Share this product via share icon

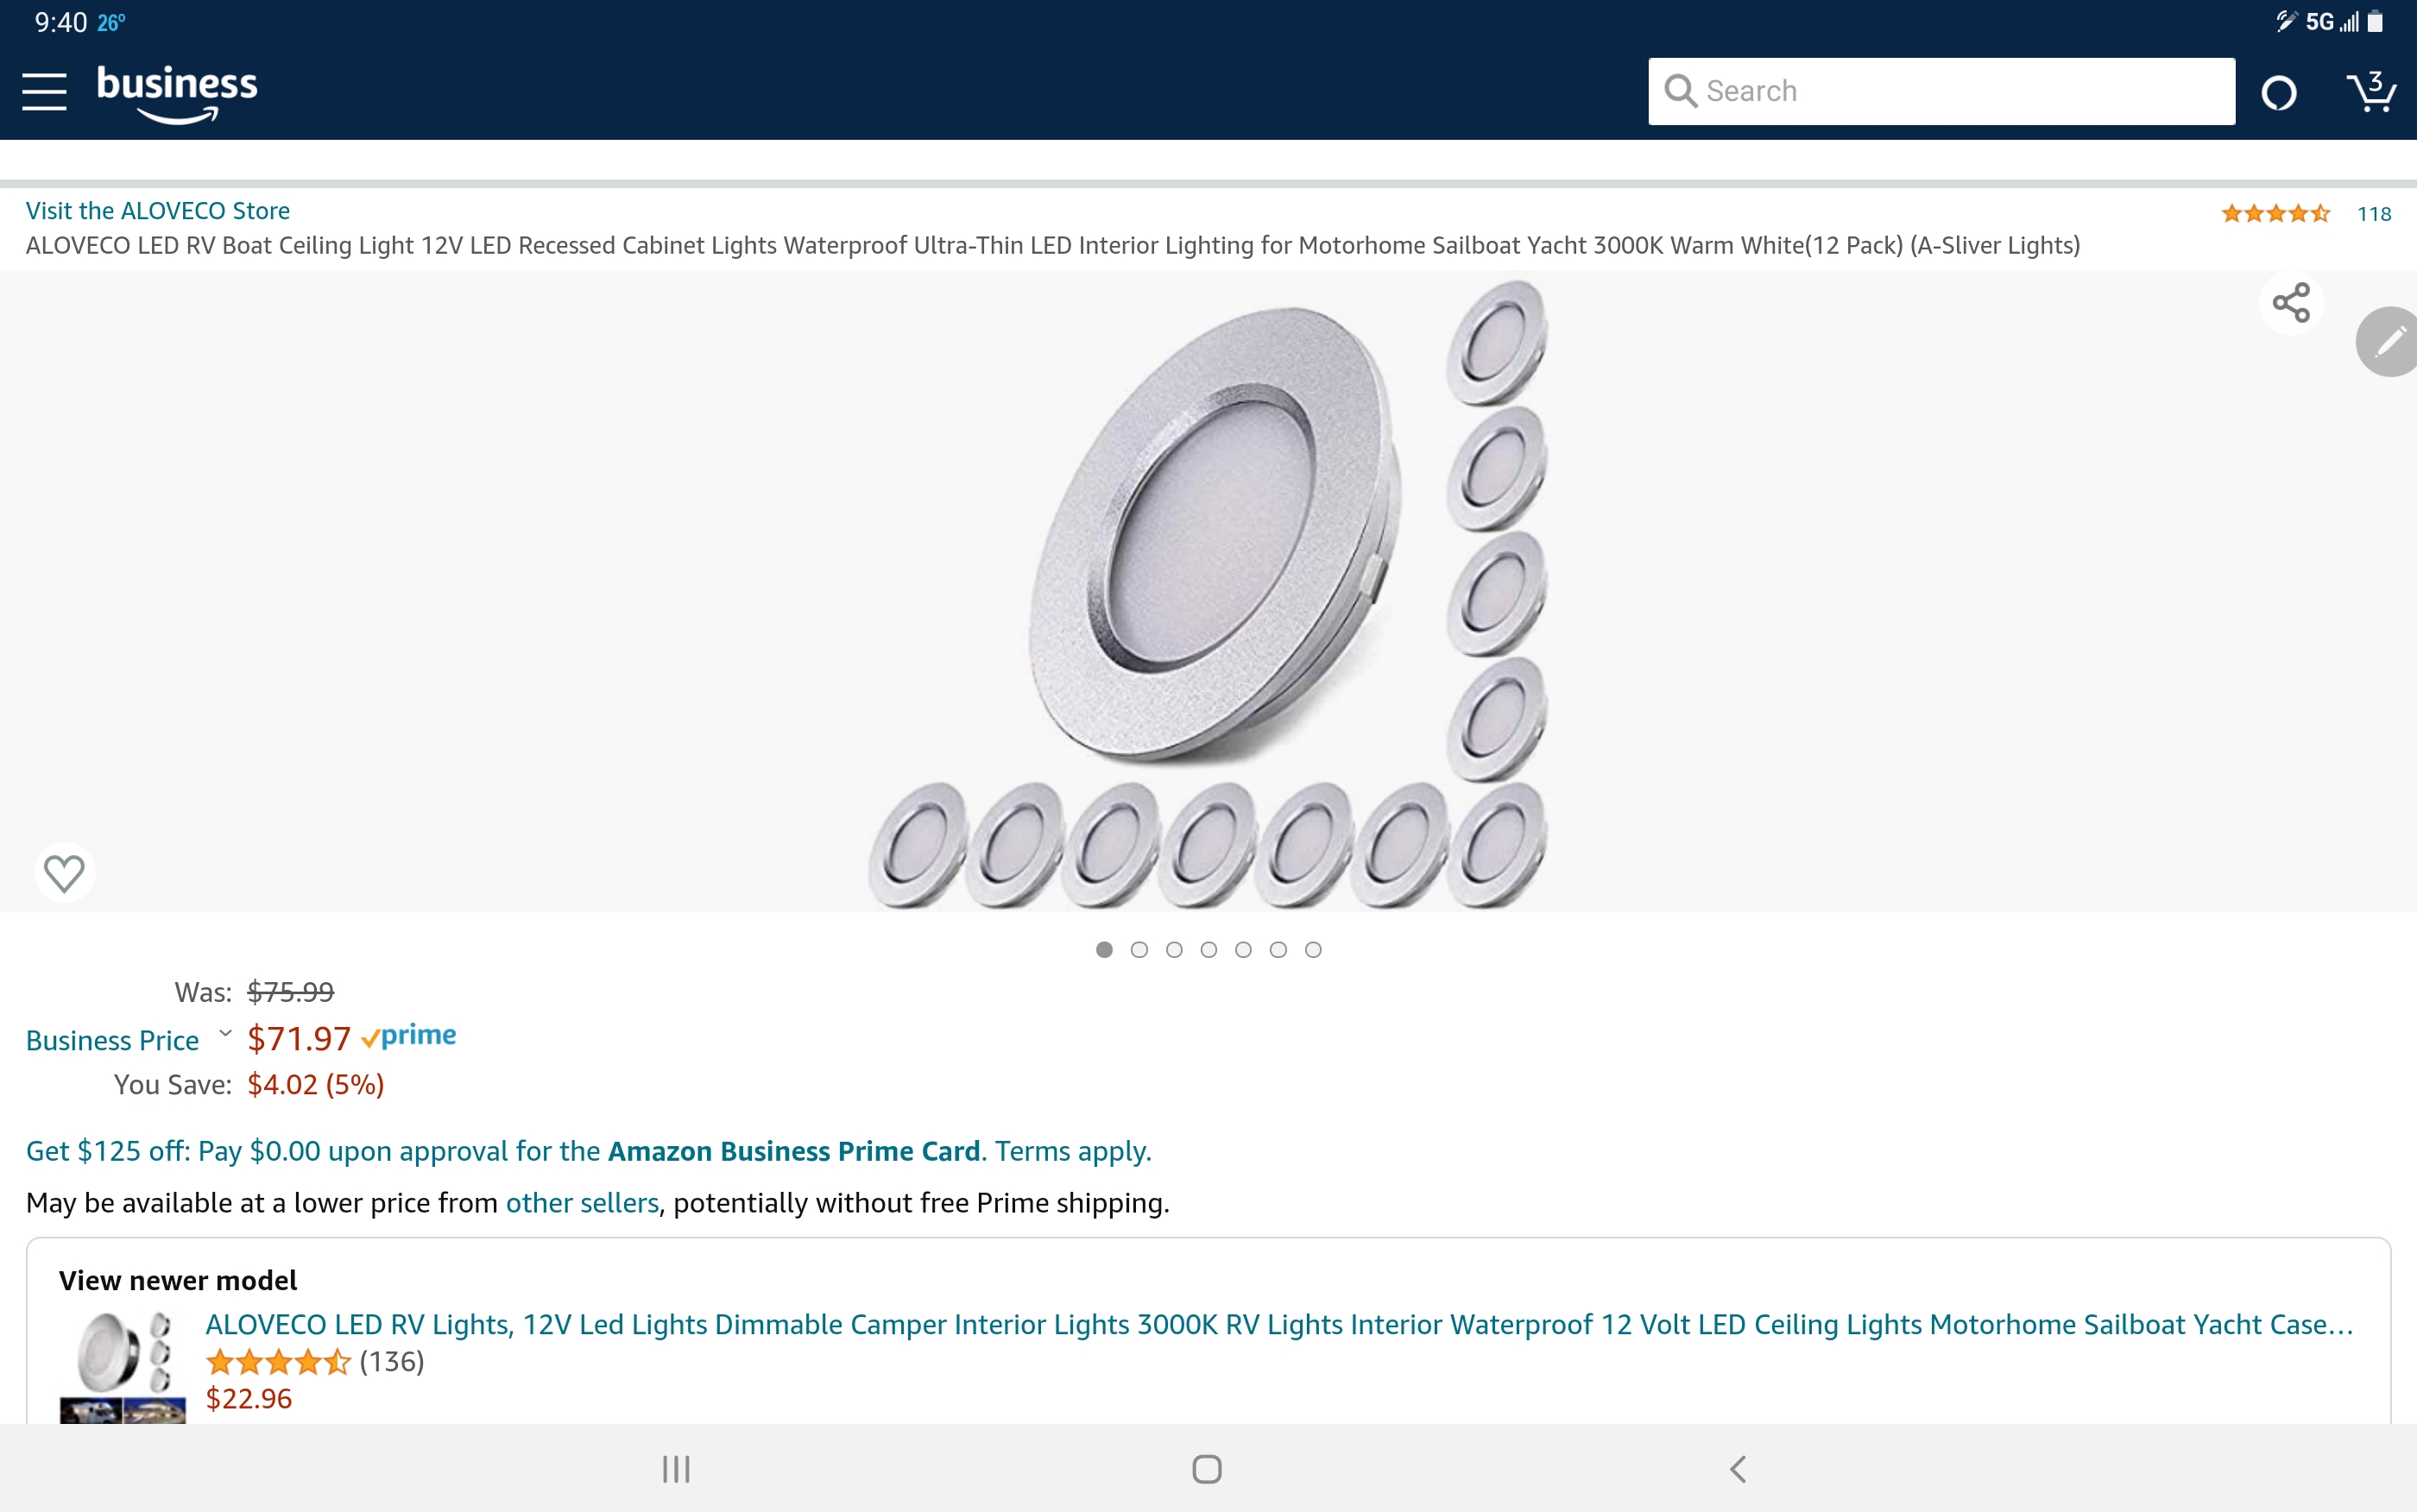point(2291,303)
